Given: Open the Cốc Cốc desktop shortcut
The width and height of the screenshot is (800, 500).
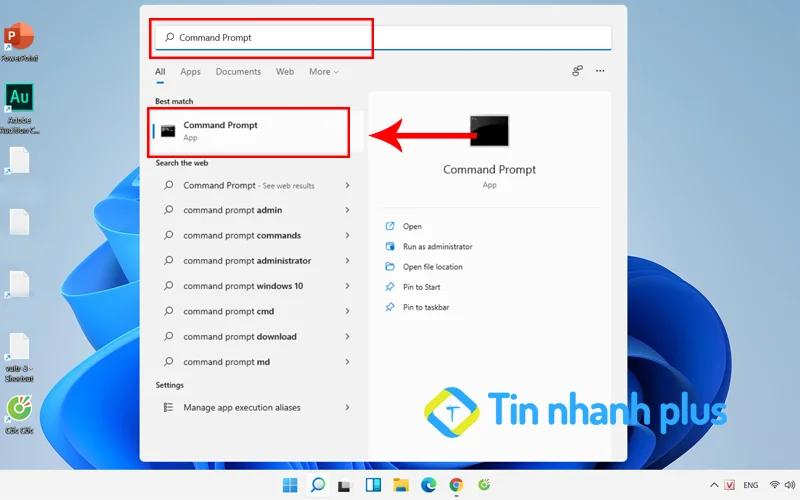Looking at the screenshot, I should [x=19, y=414].
